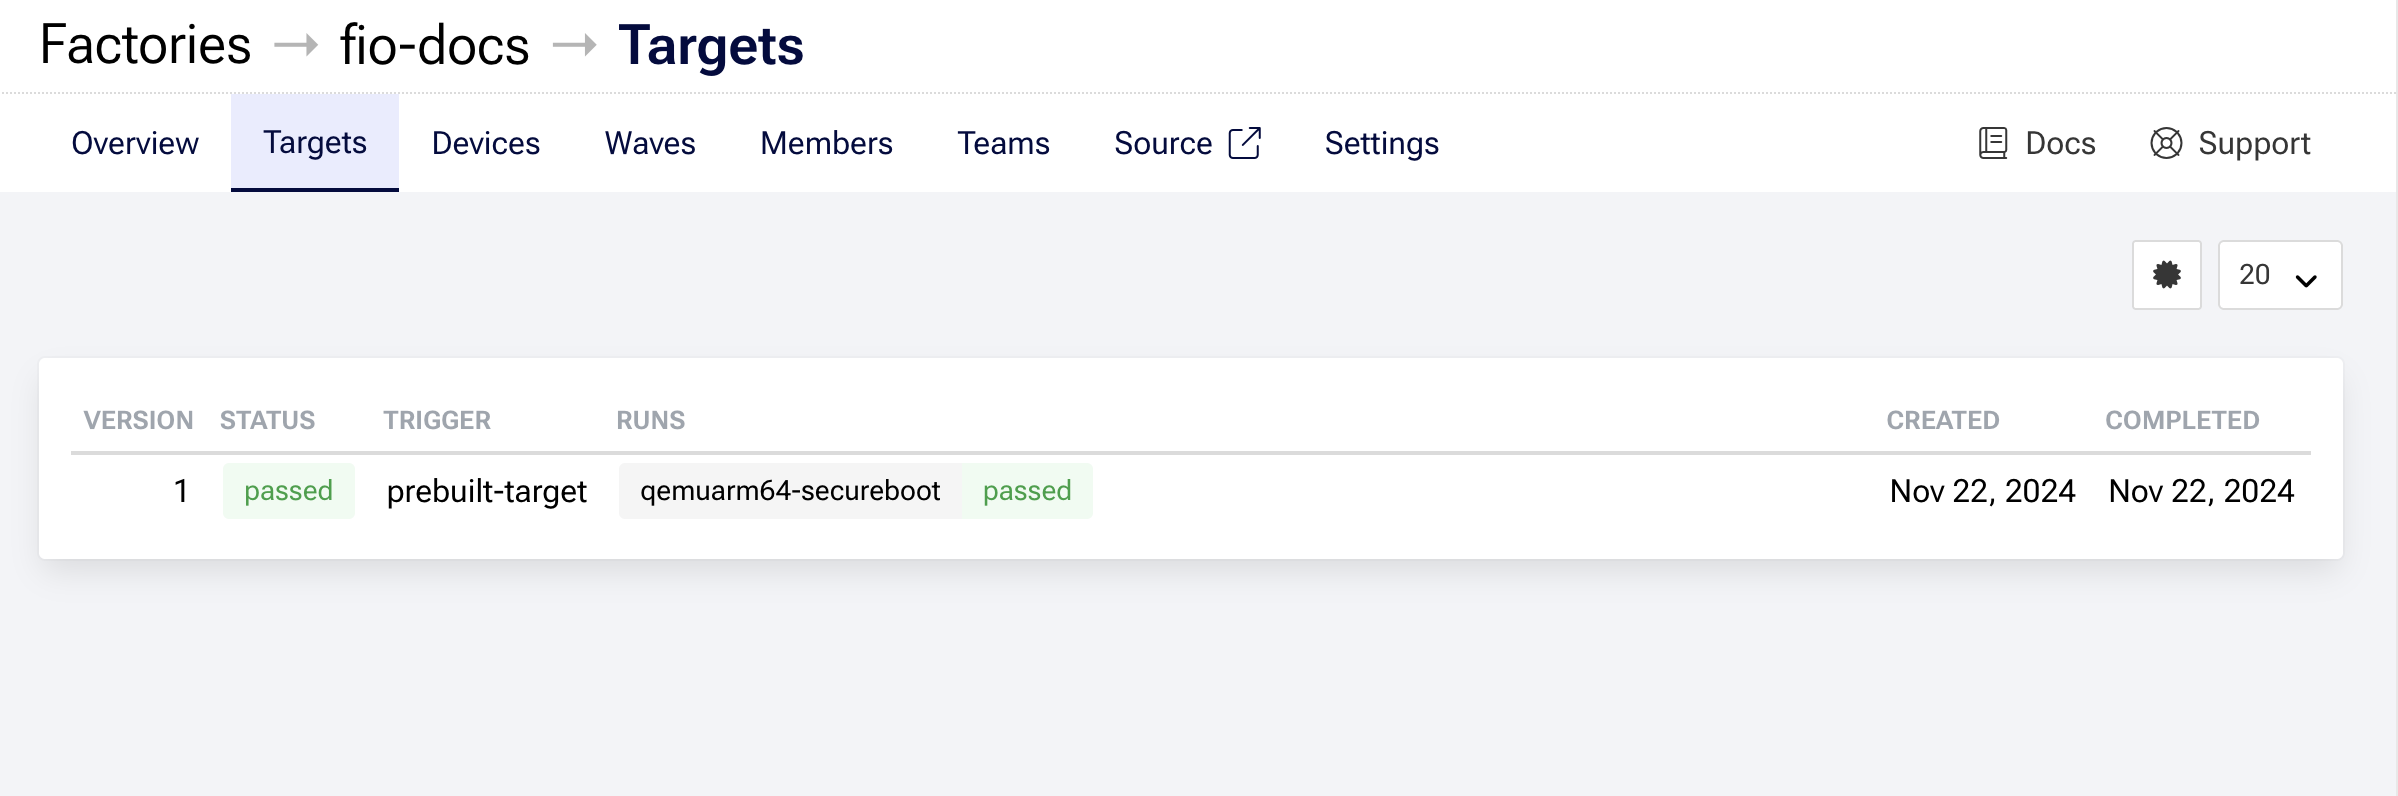Click the Docs book icon
This screenshot has height=796, width=2398.
point(1992,144)
